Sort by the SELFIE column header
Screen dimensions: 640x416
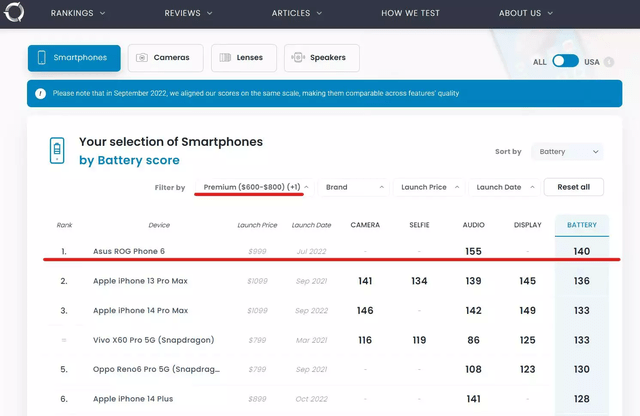click(419, 225)
